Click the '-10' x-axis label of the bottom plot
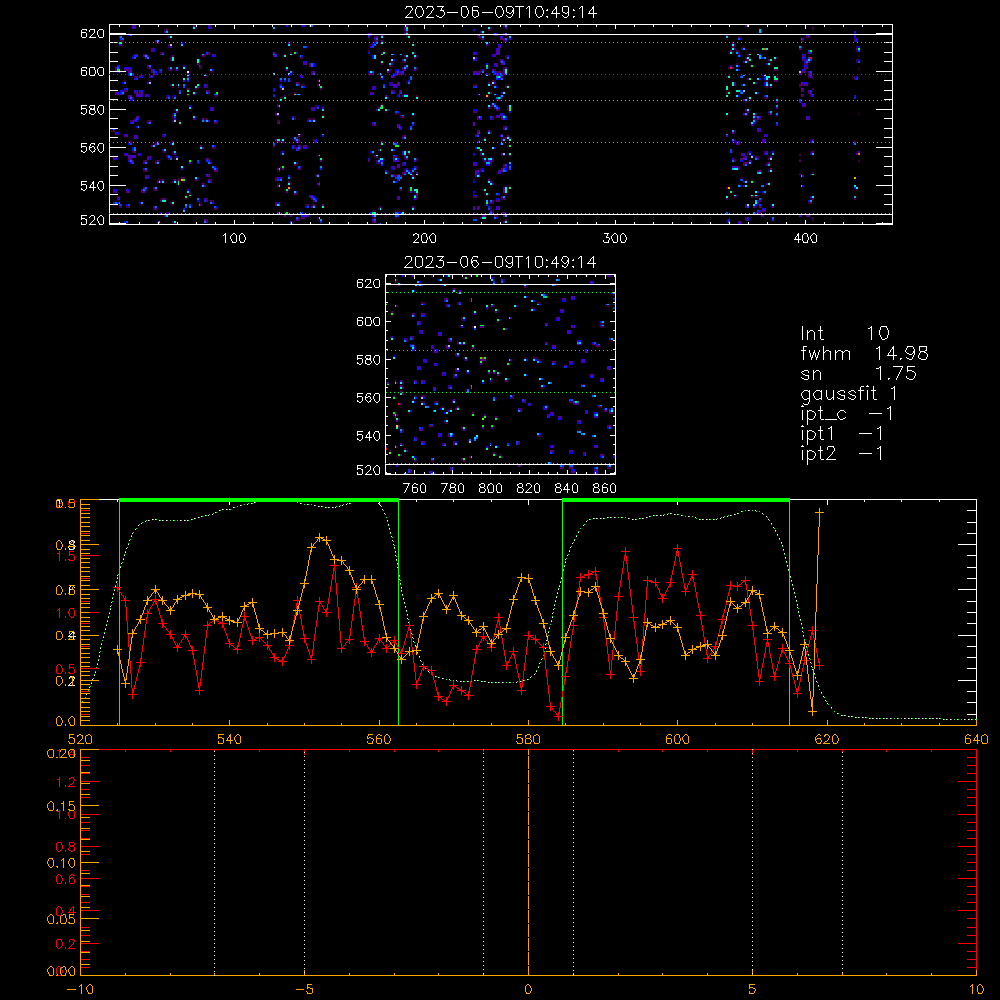 80,989
